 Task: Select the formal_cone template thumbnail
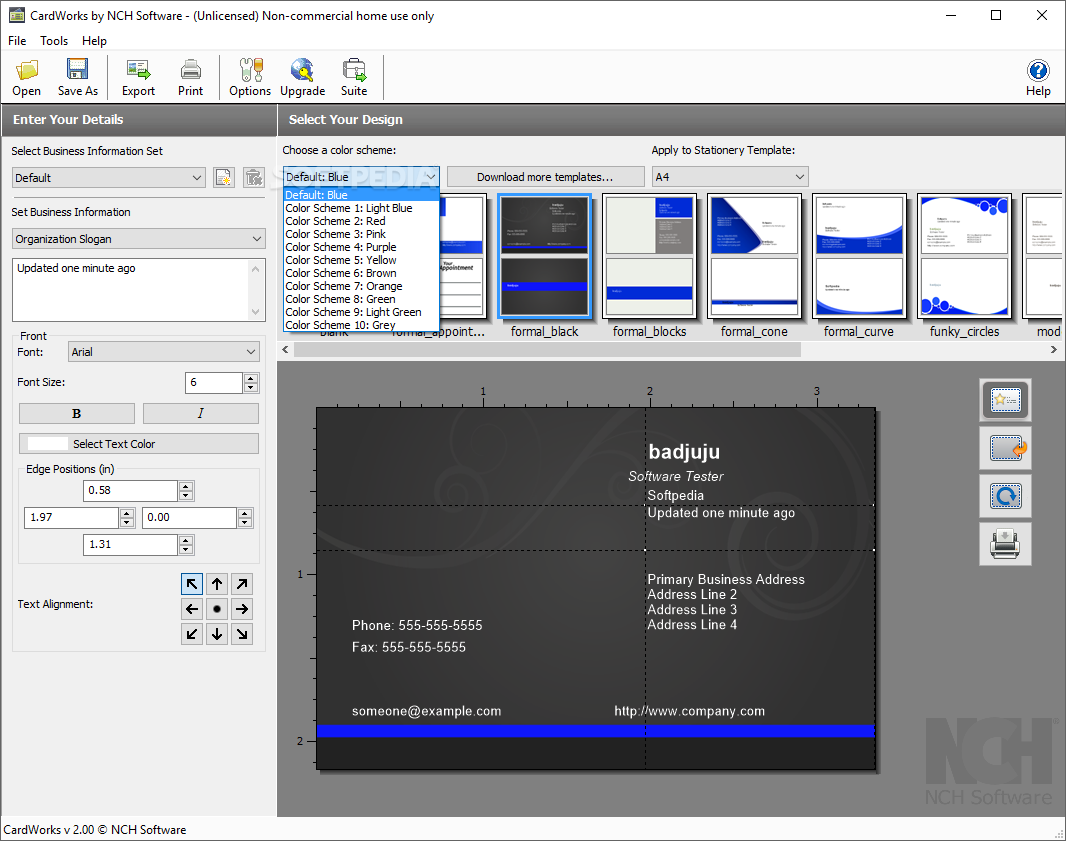click(x=755, y=256)
